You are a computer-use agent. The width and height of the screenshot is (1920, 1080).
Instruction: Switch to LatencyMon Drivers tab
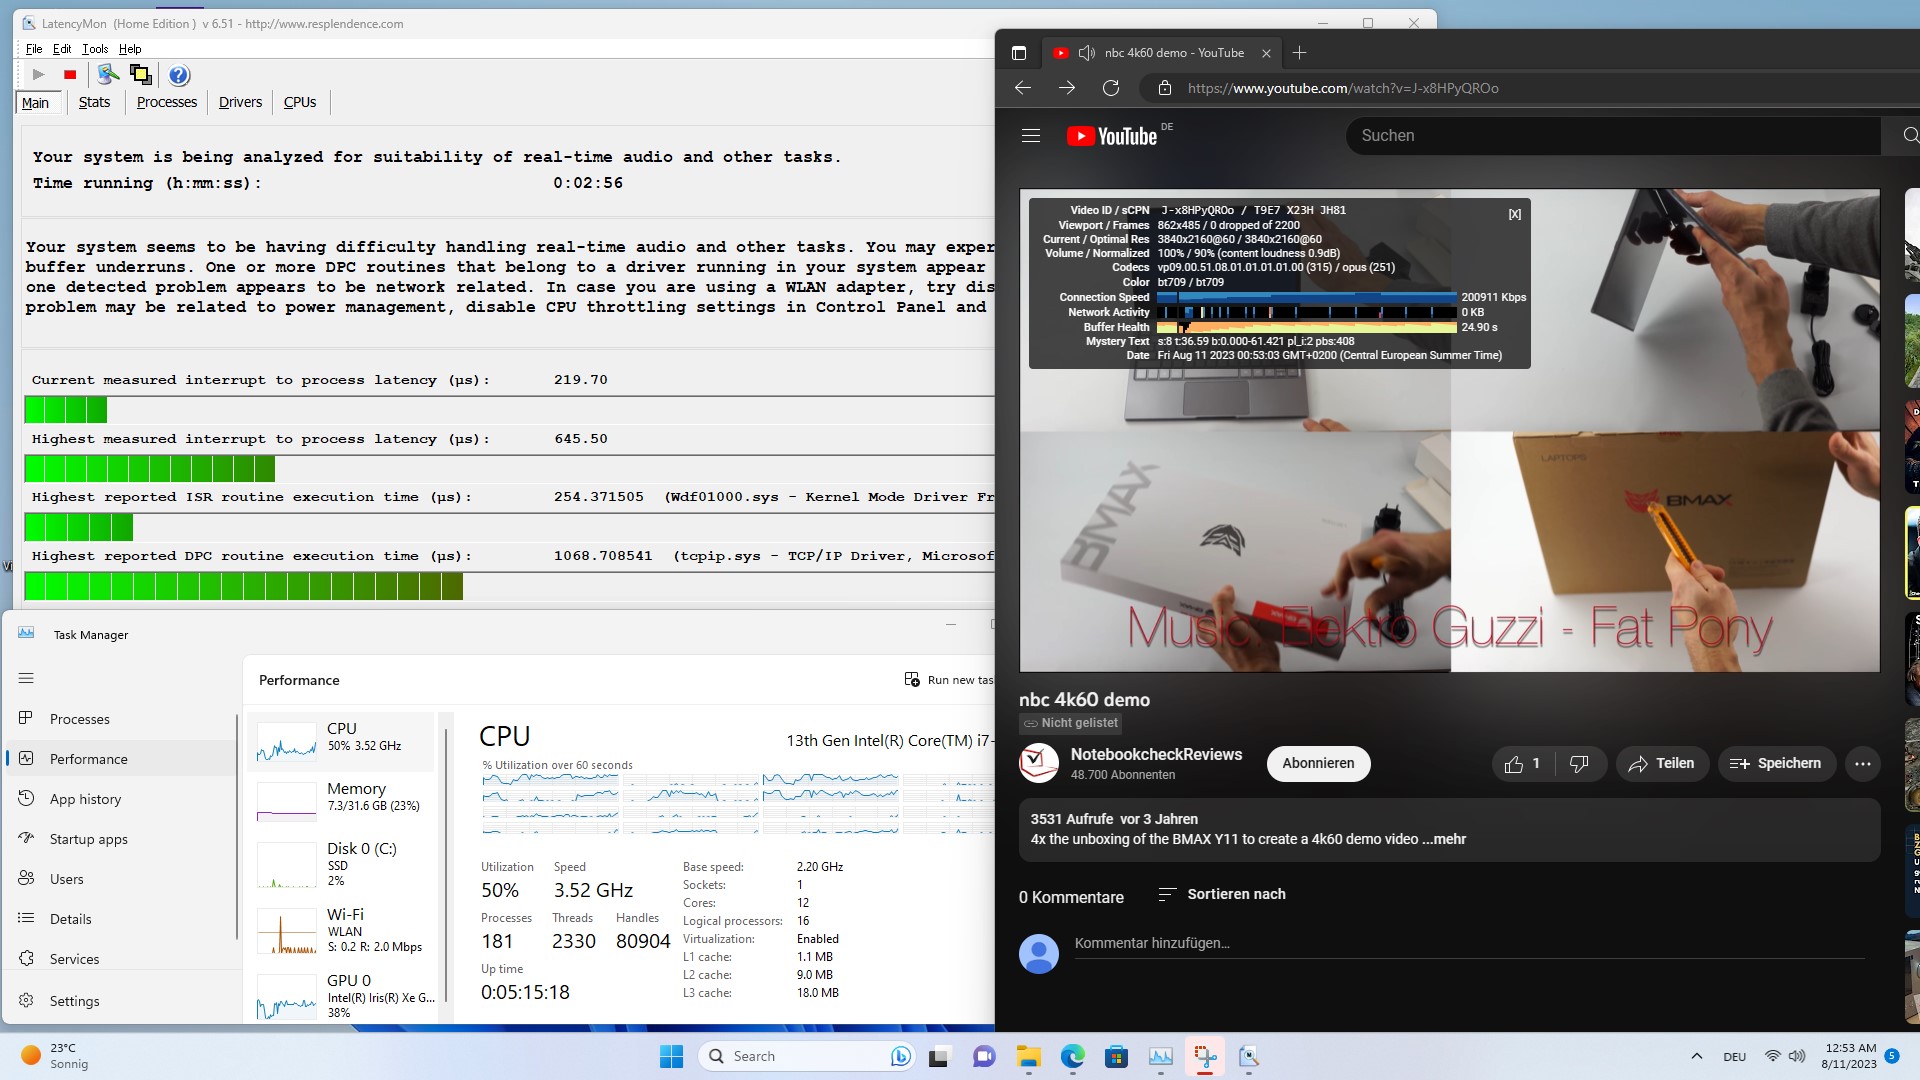tap(240, 102)
